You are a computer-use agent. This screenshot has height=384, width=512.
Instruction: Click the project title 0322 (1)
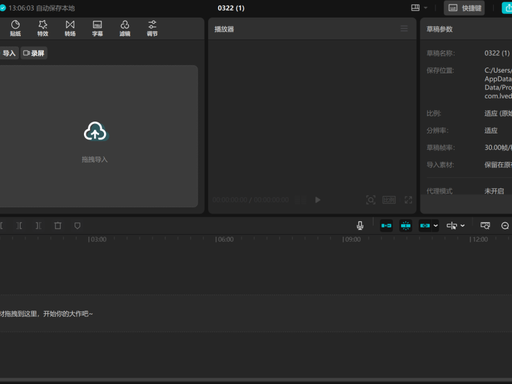tap(231, 8)
